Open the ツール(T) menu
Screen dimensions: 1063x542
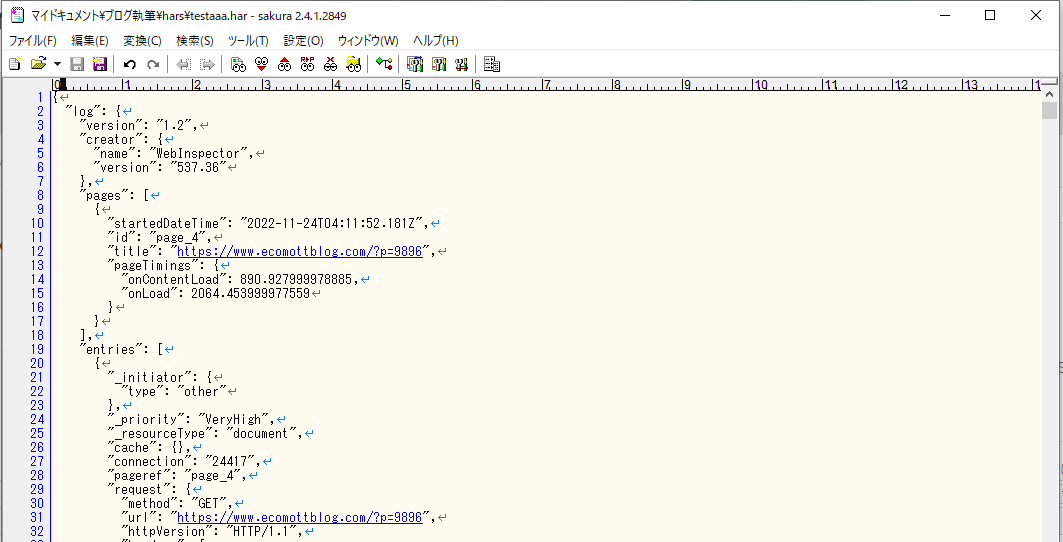tap(248, 41)
